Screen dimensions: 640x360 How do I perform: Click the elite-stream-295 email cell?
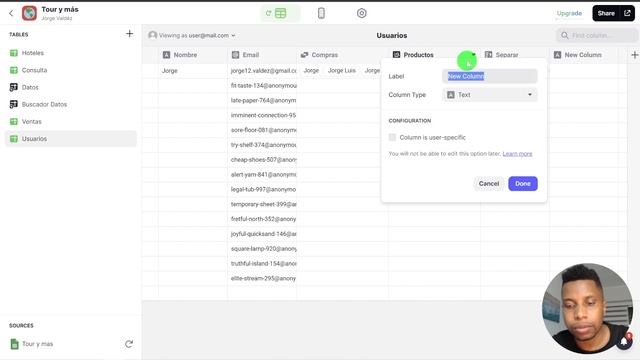262,278
